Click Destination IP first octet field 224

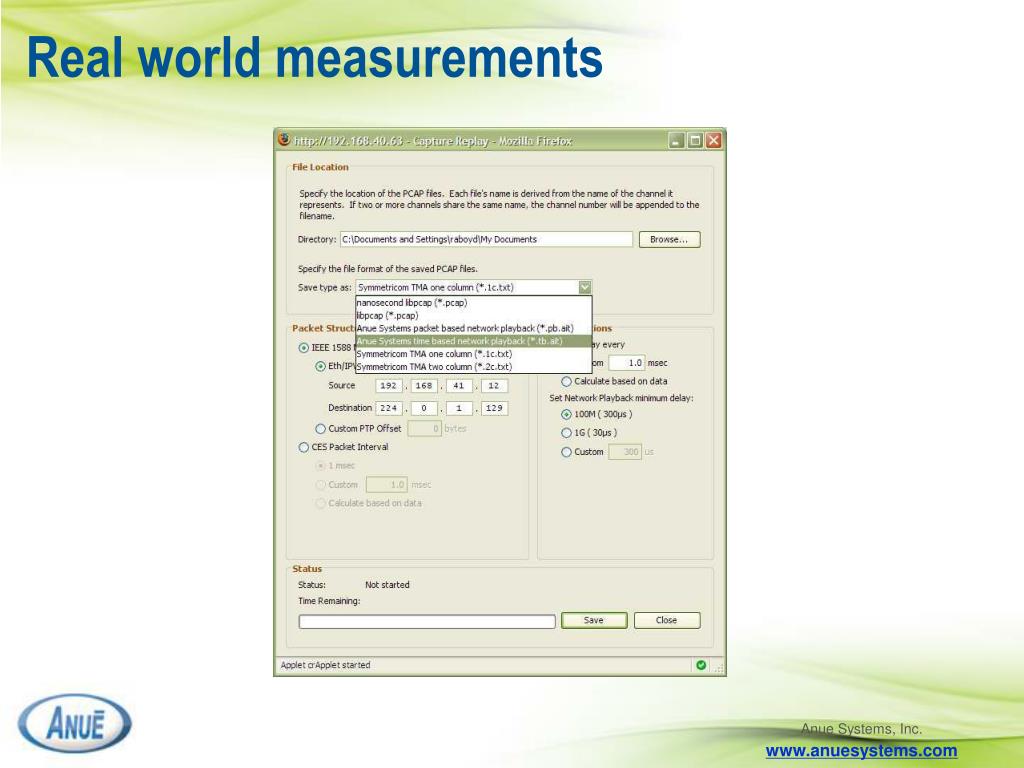[x=389, y=408]
